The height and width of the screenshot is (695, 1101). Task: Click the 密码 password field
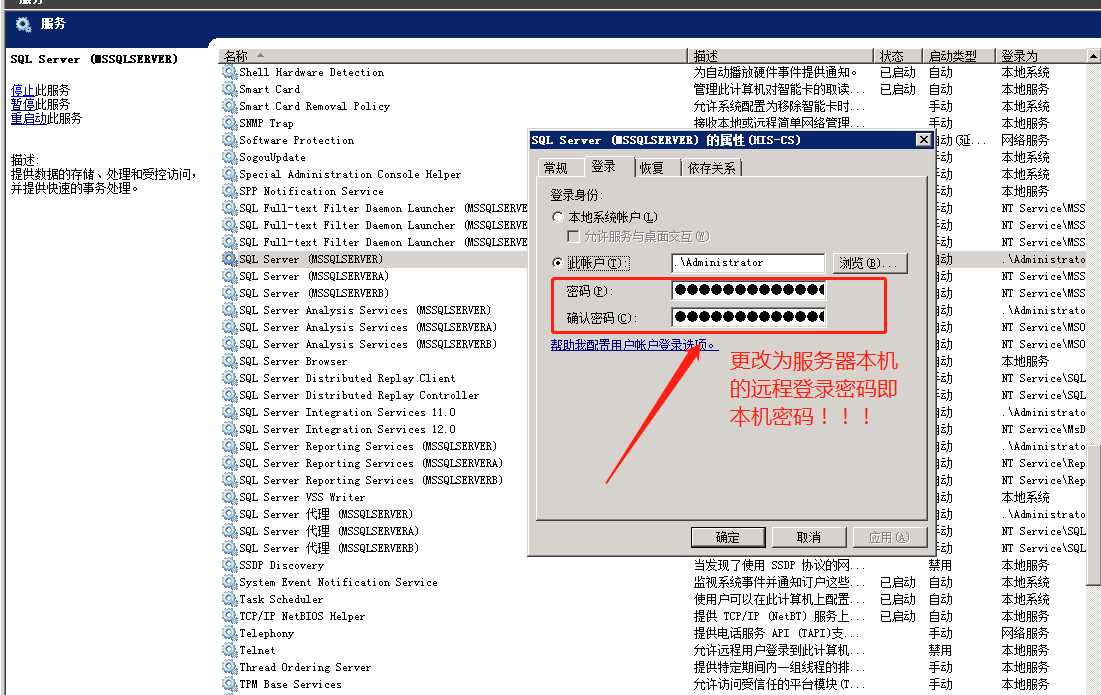point(748,290)
